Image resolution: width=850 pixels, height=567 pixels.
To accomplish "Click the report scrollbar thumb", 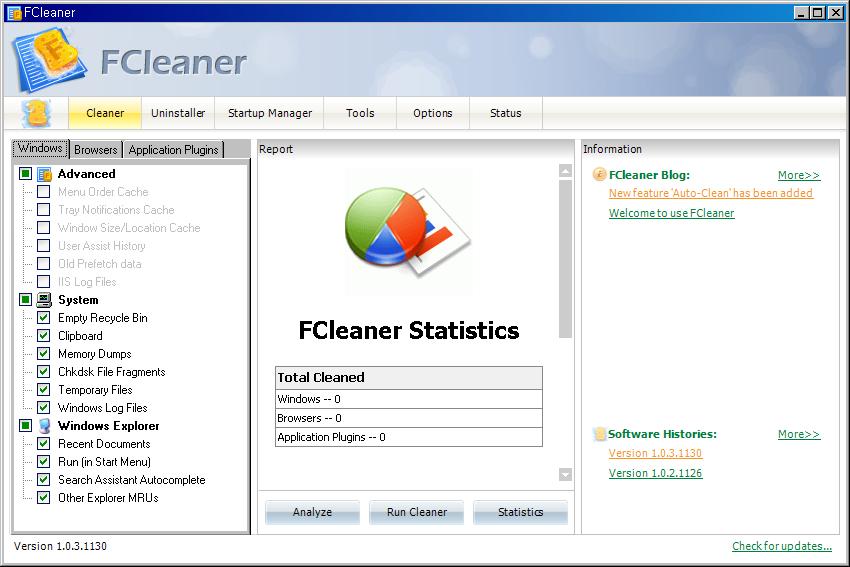I will pos(565,259).
